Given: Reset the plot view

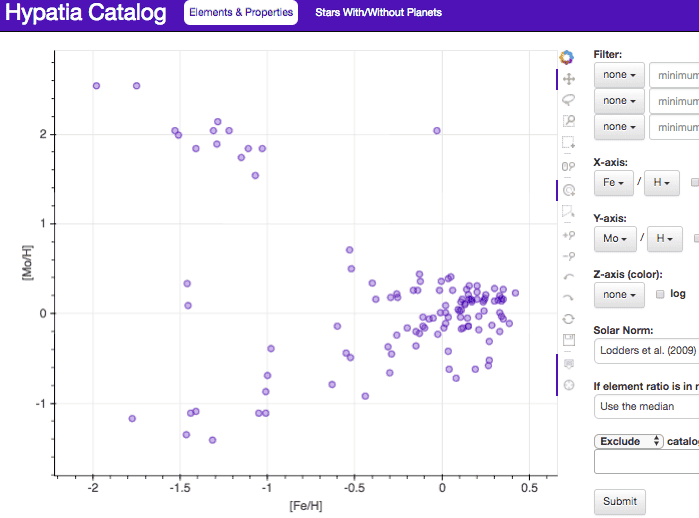Looking at the screenshot, I should pos(569,319).
